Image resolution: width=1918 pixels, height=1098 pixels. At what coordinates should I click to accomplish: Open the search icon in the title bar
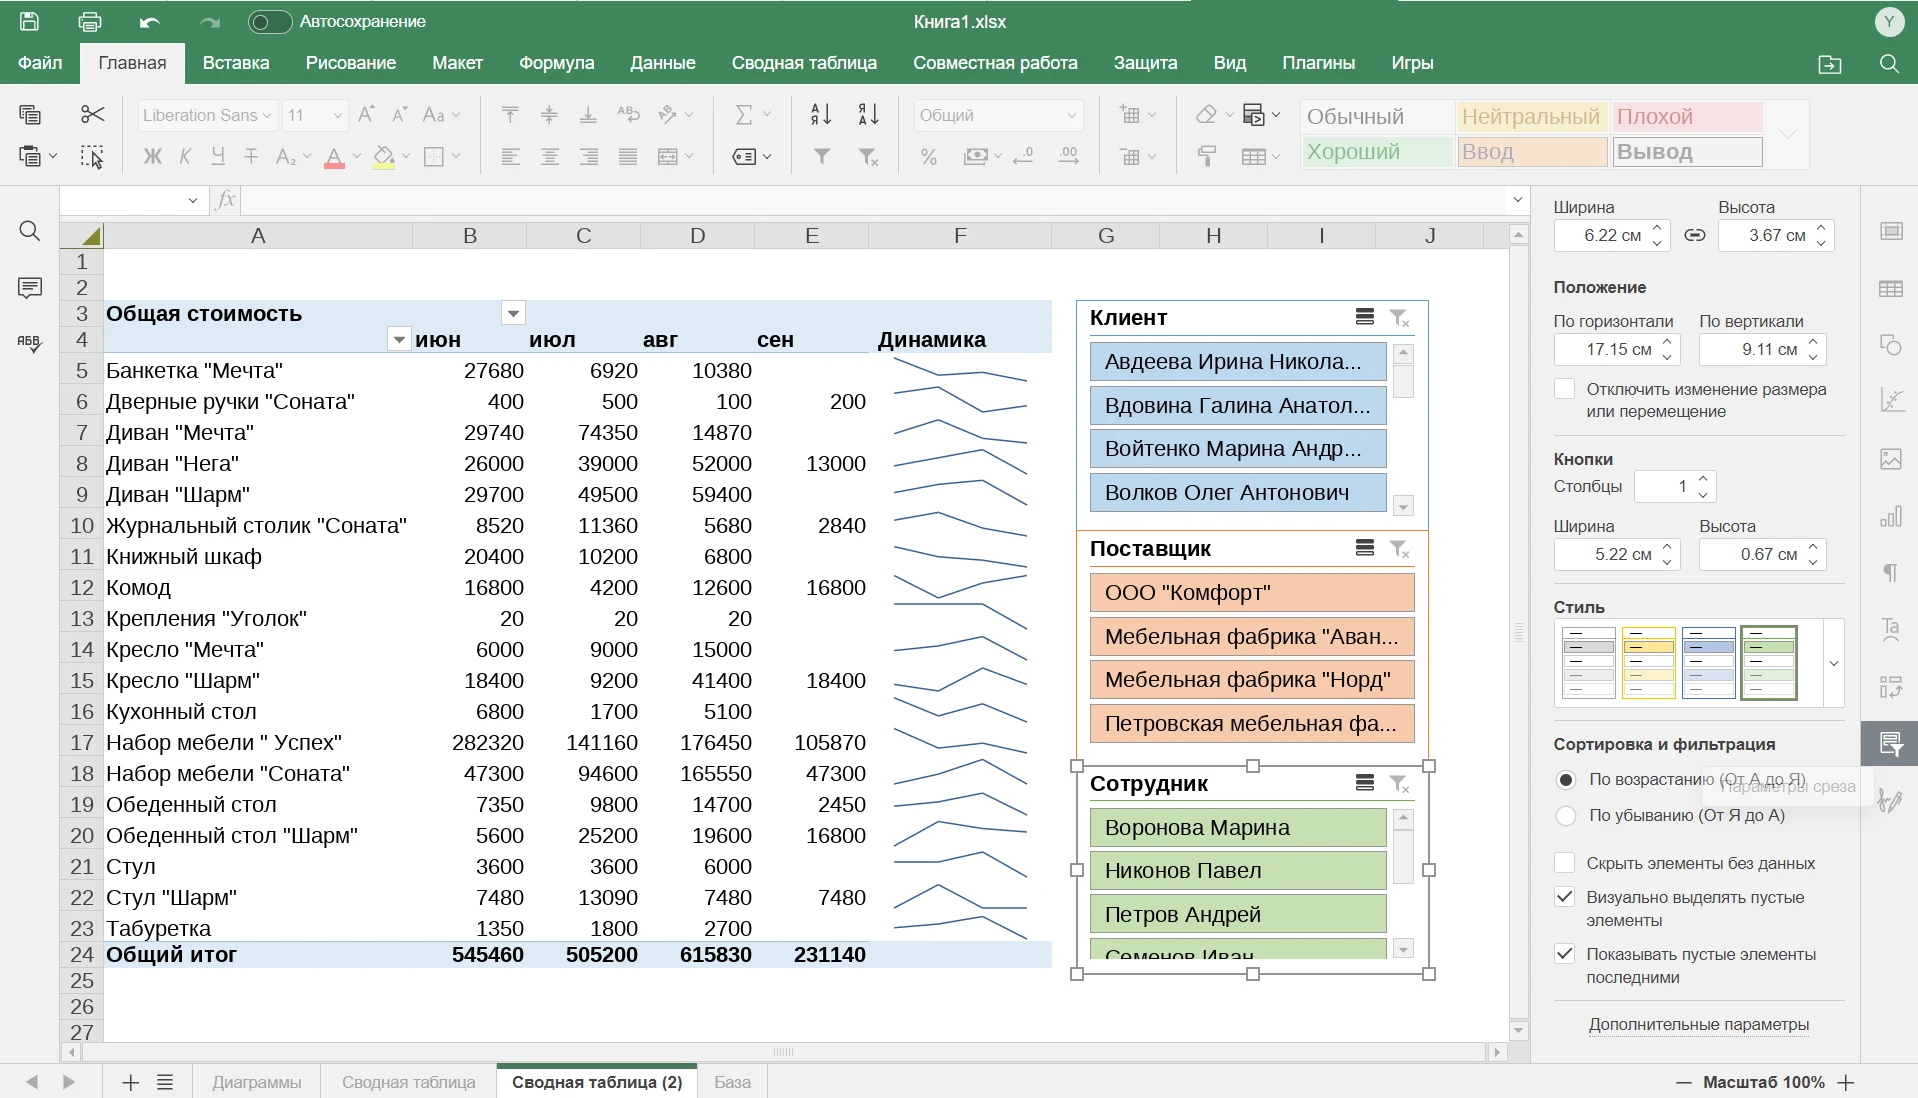tap(1889, 63)
